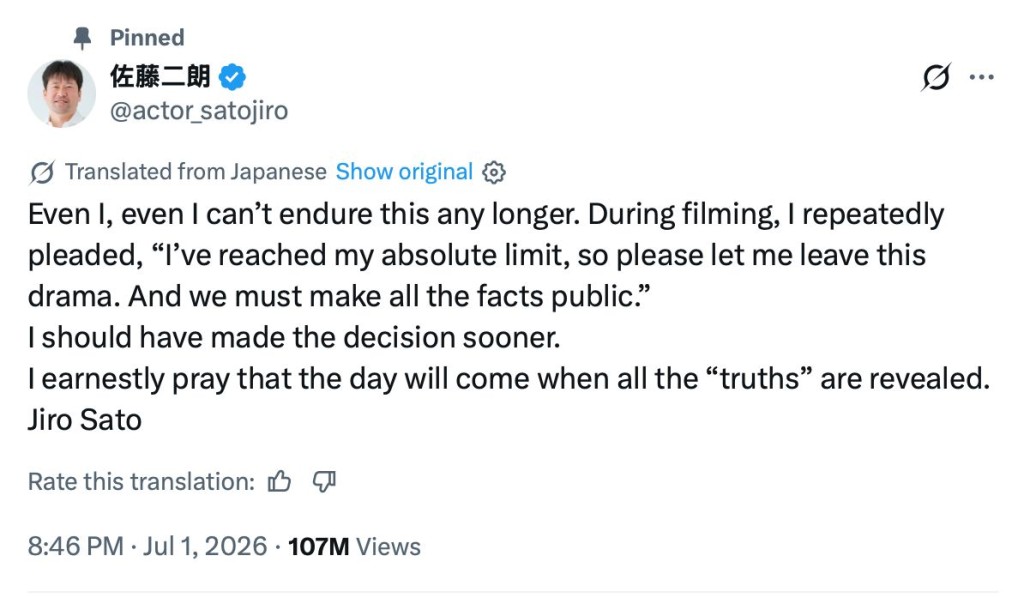Click the Jul 1, 2026 date

pyautogui.click(x=205, y=546)
